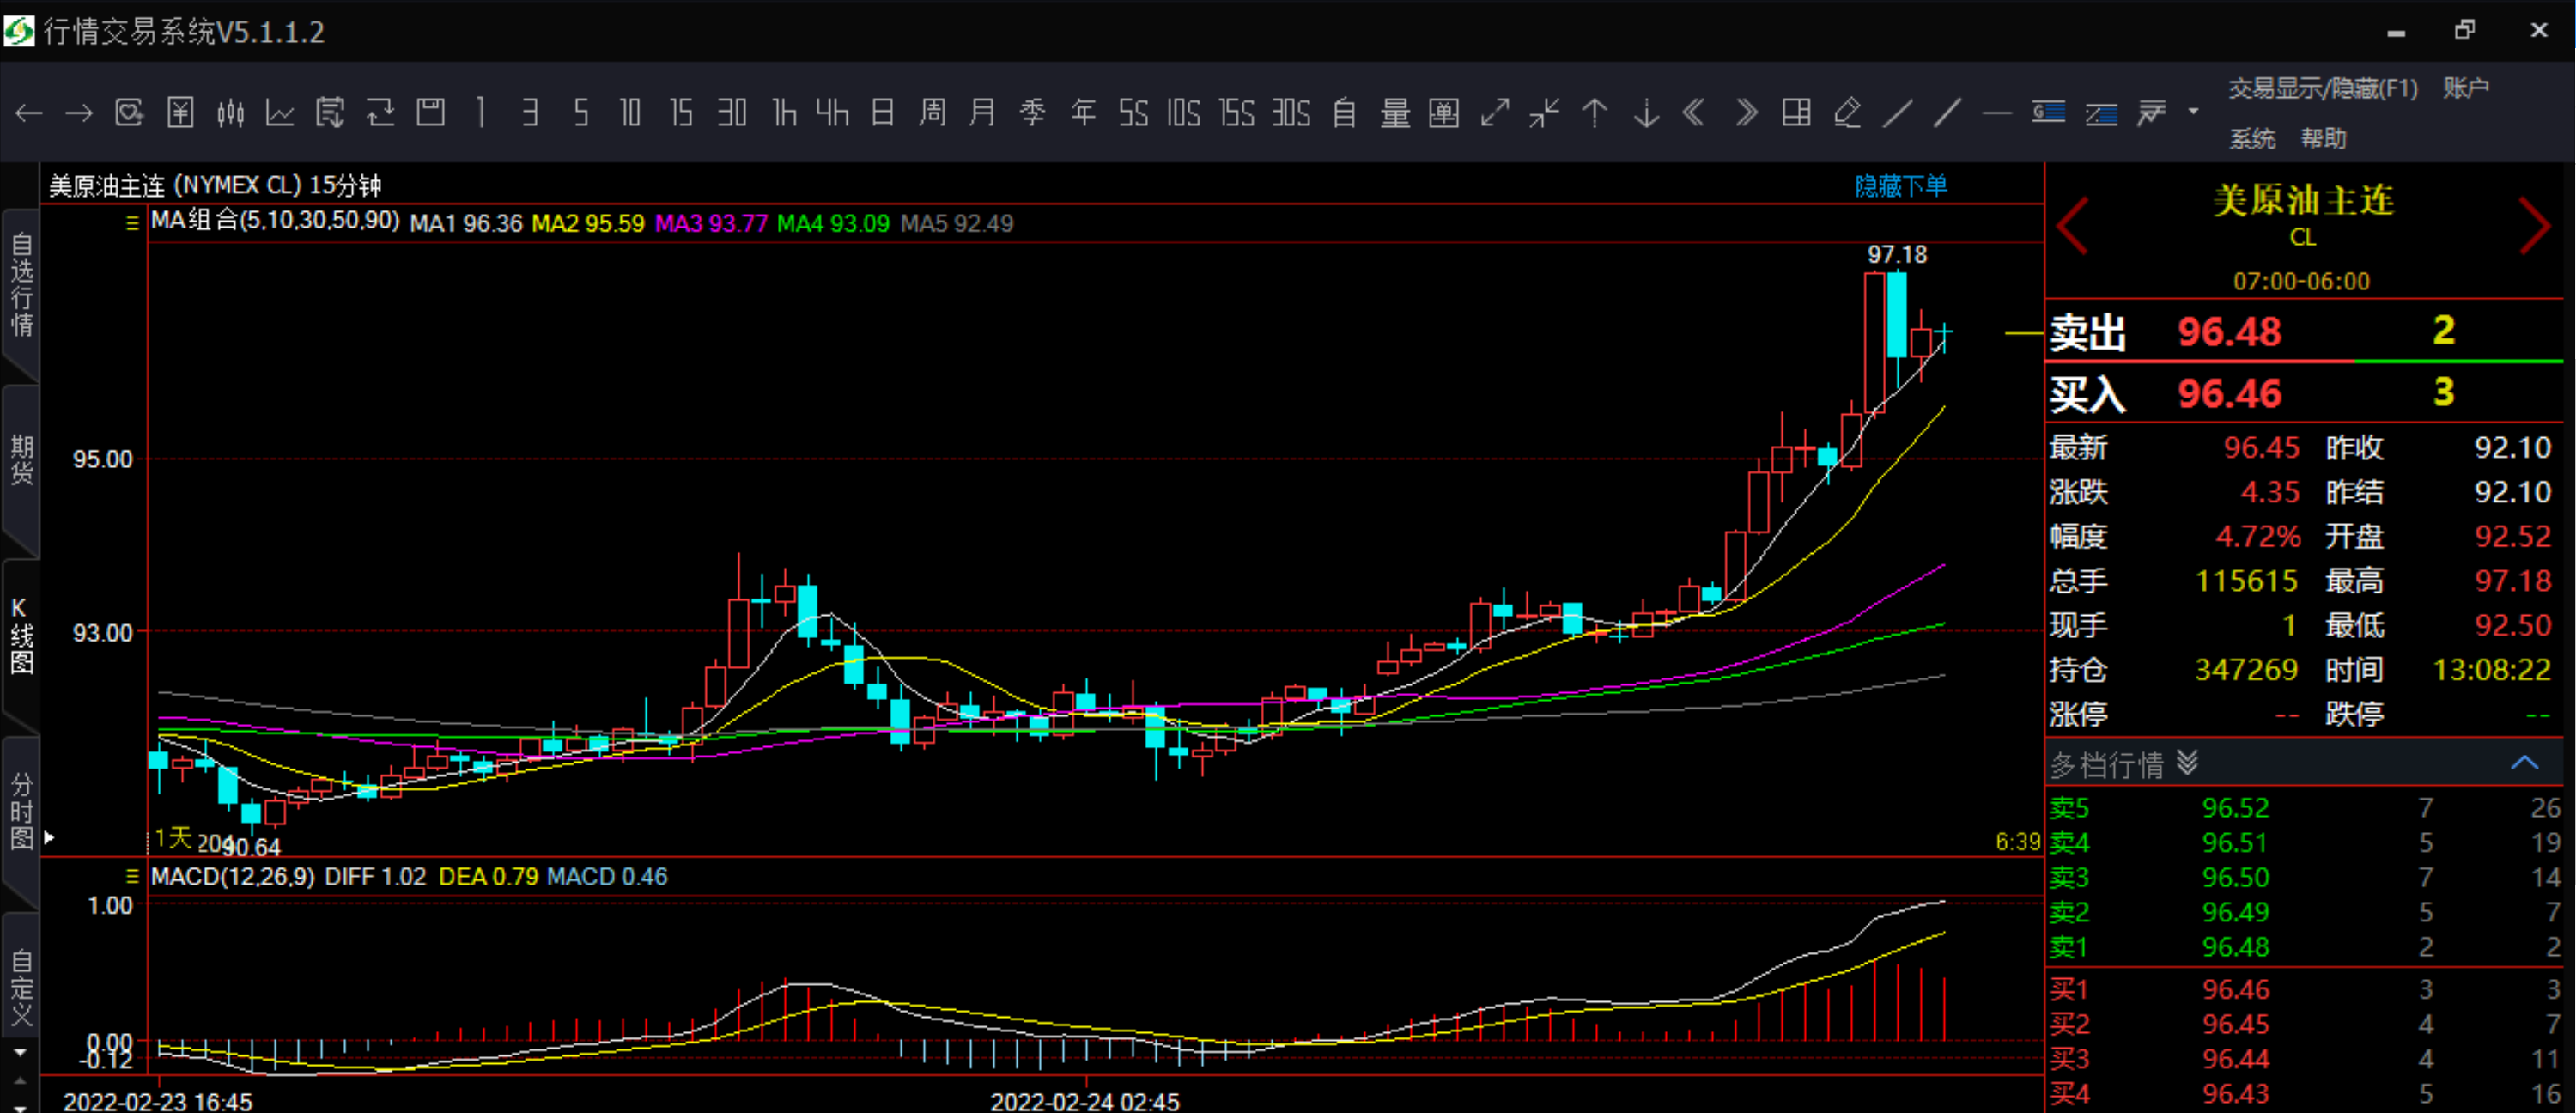Image resolution: width=2576 pixels, height=1113 pixels.
Task: Click the 买入 buy price 96.46
Action: click(x=2228, y=394)
